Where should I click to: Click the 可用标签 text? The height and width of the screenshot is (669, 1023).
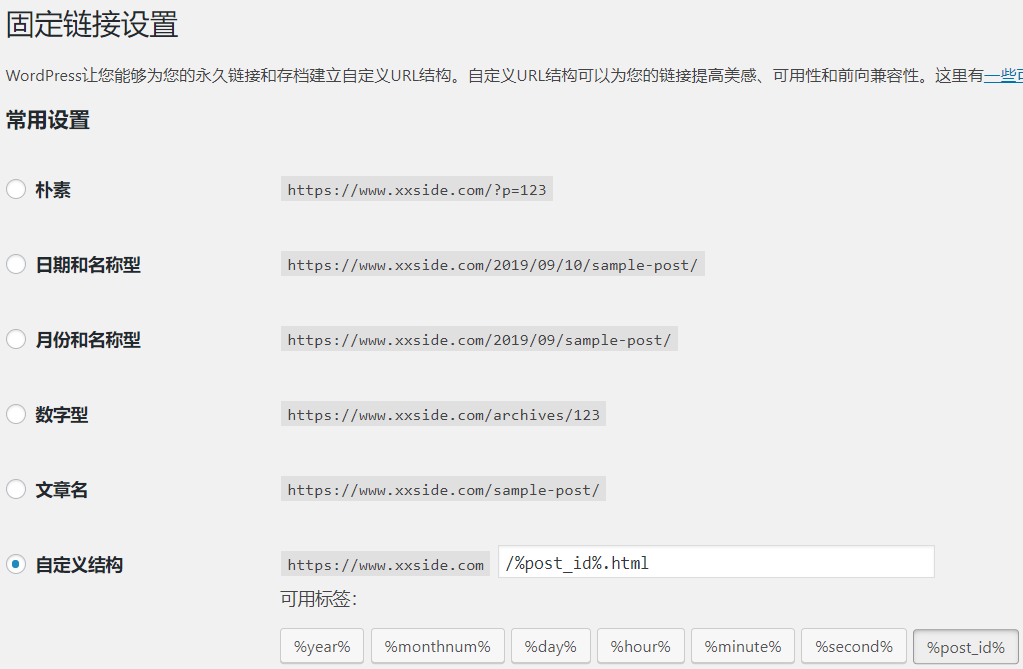pyautogui.click(x=318, y=599)
